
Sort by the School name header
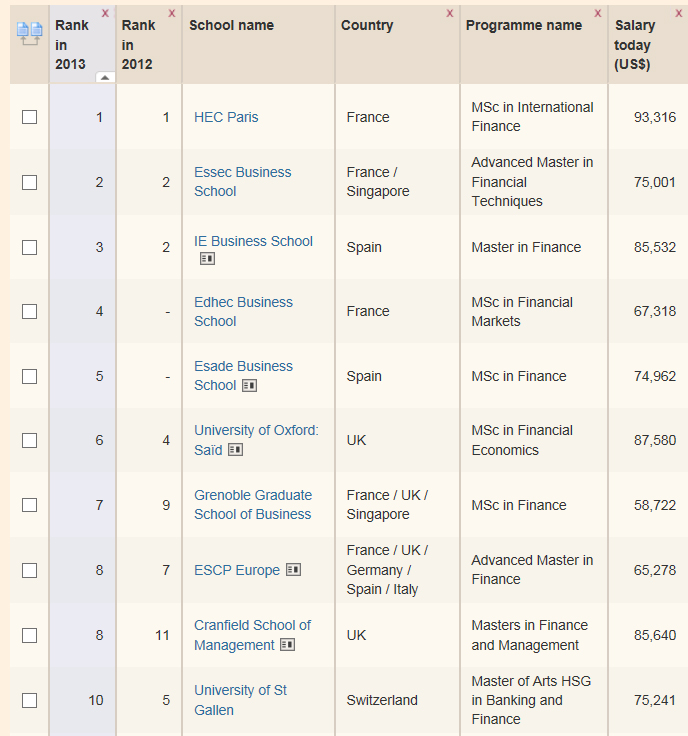click(x=231, y=25)
